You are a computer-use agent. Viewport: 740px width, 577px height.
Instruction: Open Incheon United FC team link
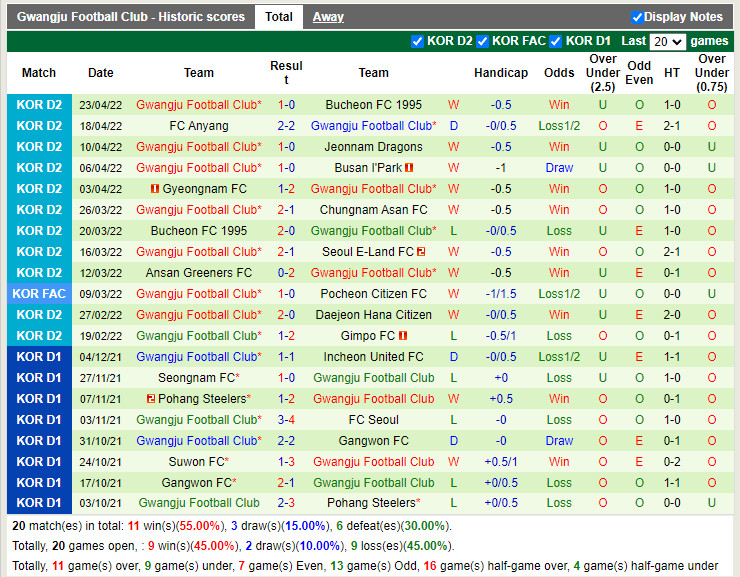click(x=373, y=357)
